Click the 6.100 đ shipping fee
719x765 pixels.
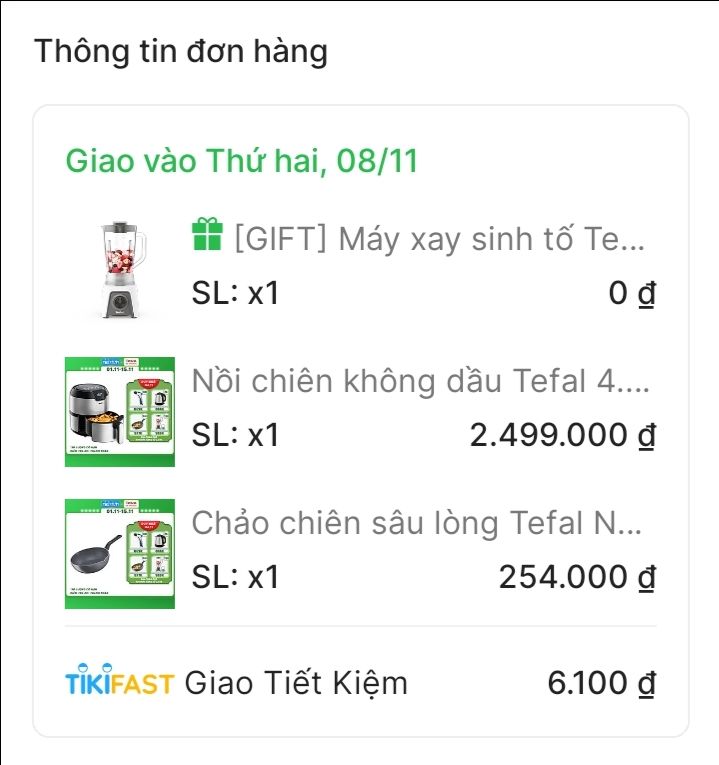(x=601, y=684)
